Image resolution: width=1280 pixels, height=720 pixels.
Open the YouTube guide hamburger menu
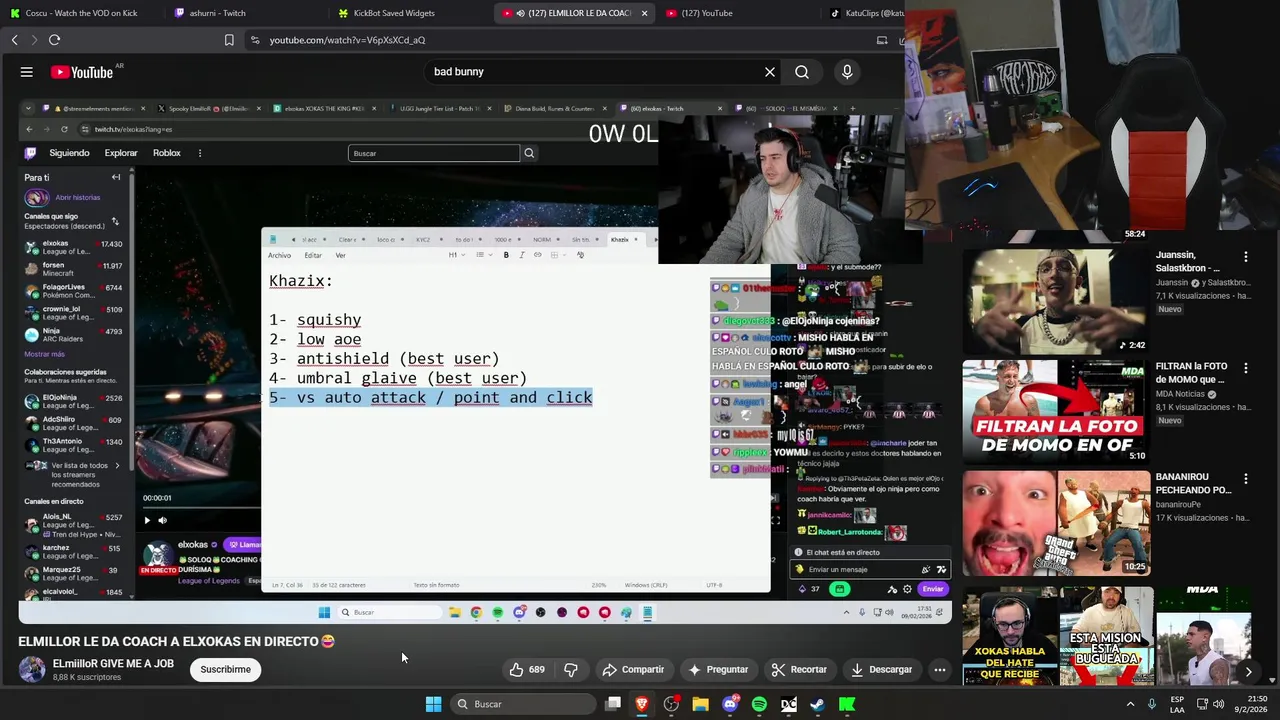tap(27, 72)
